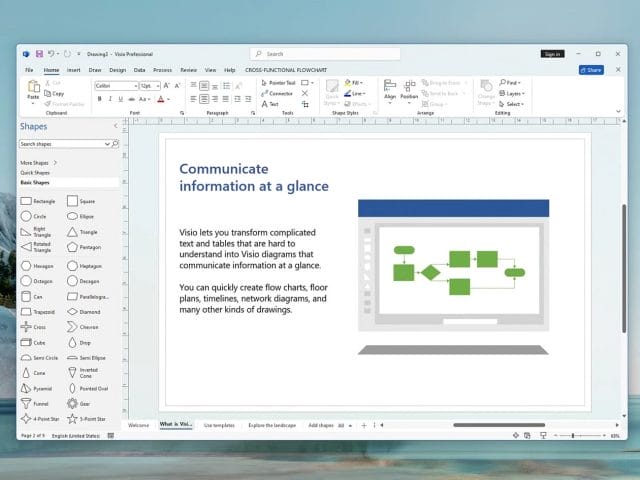
Task: Click the Diamond shape in Shapes panel
Action: pos(88,311)
